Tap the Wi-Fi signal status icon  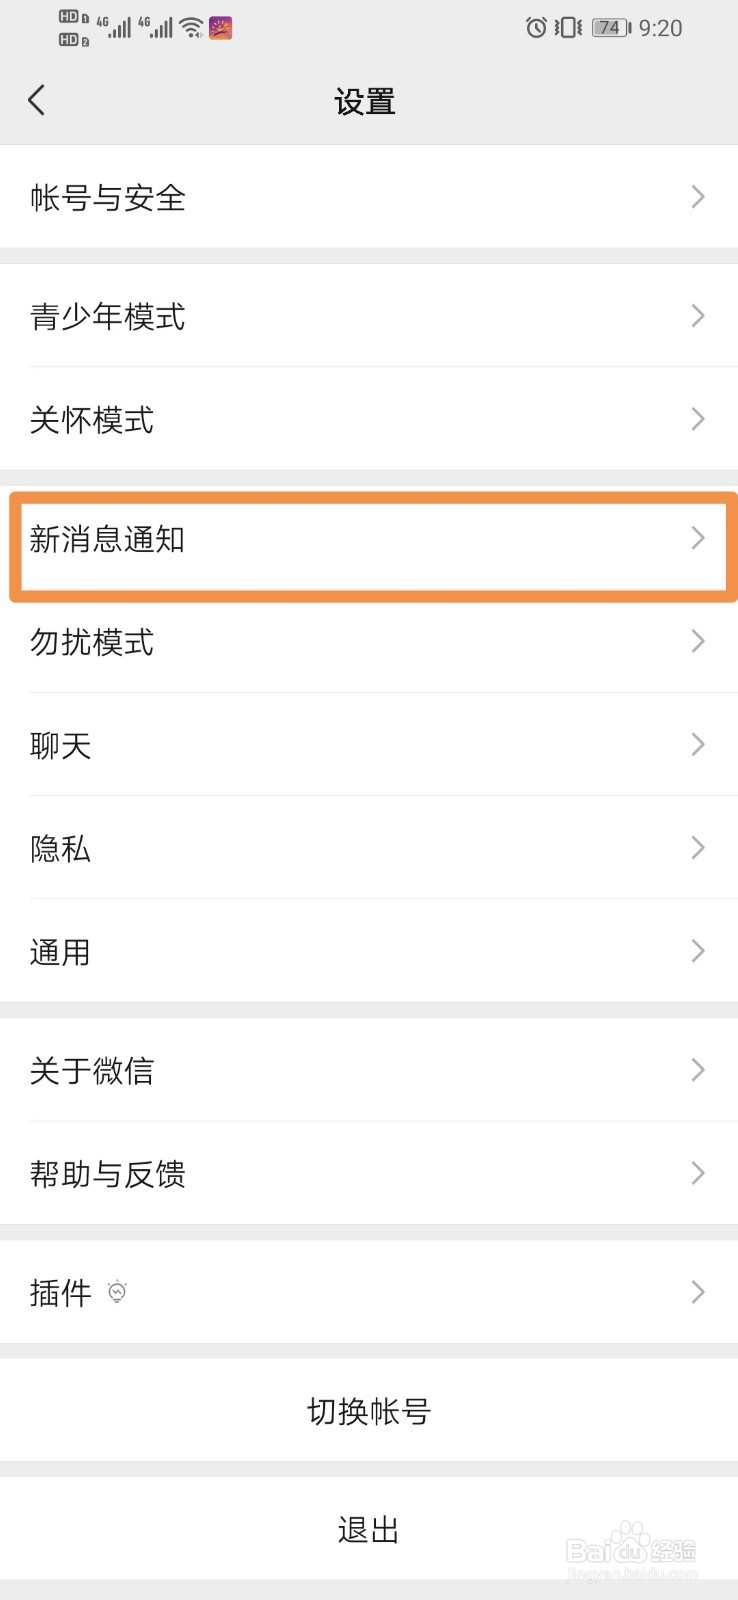point(191,28)
